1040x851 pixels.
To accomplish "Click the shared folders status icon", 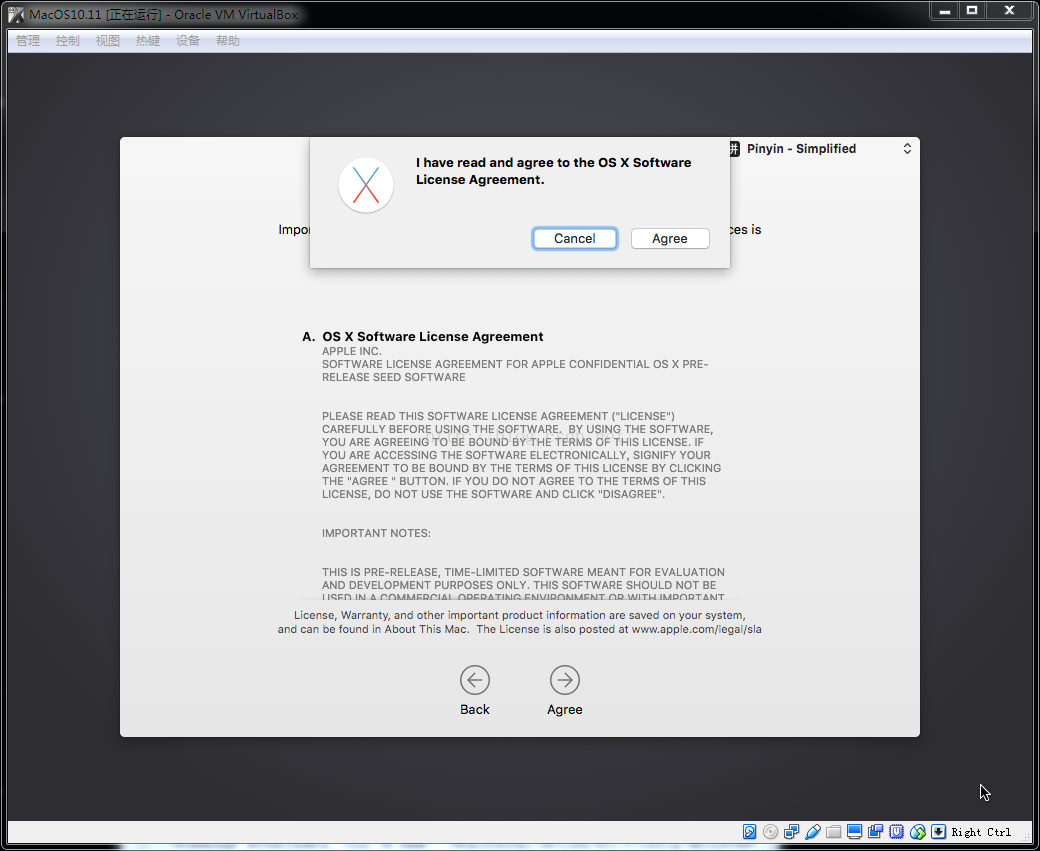I will click(834, 832).
